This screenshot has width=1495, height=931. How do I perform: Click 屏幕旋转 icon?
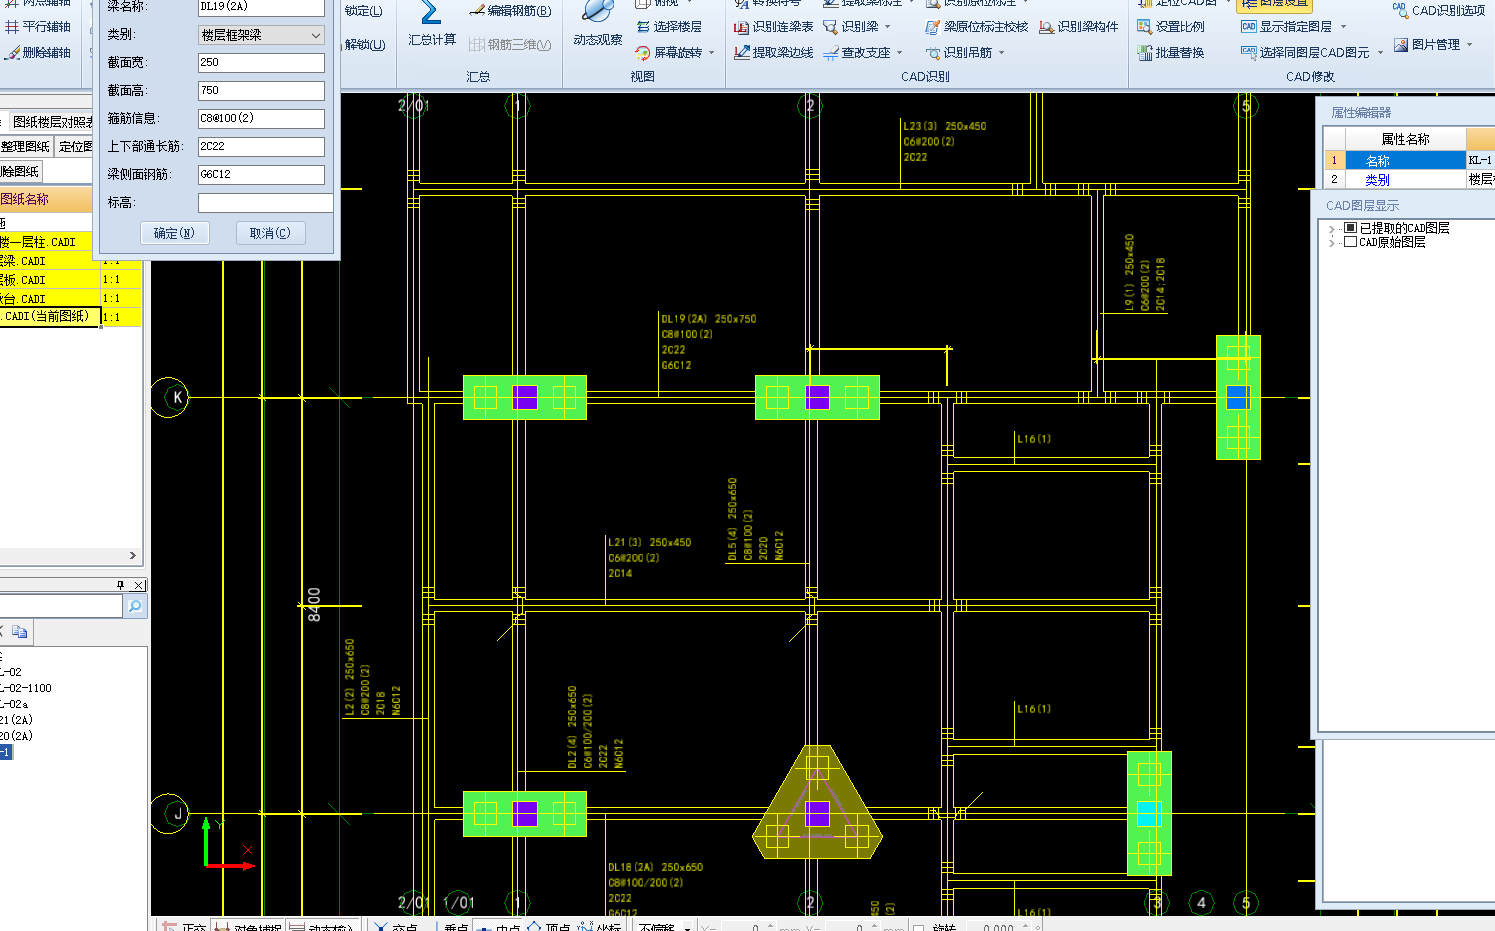point(643,53)
